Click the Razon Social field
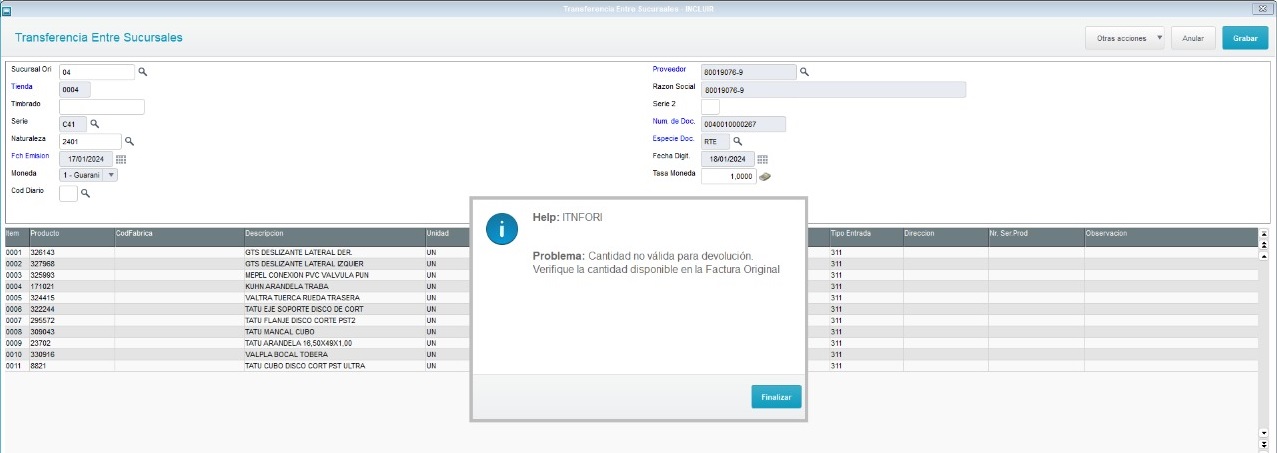 pos(833,89)
